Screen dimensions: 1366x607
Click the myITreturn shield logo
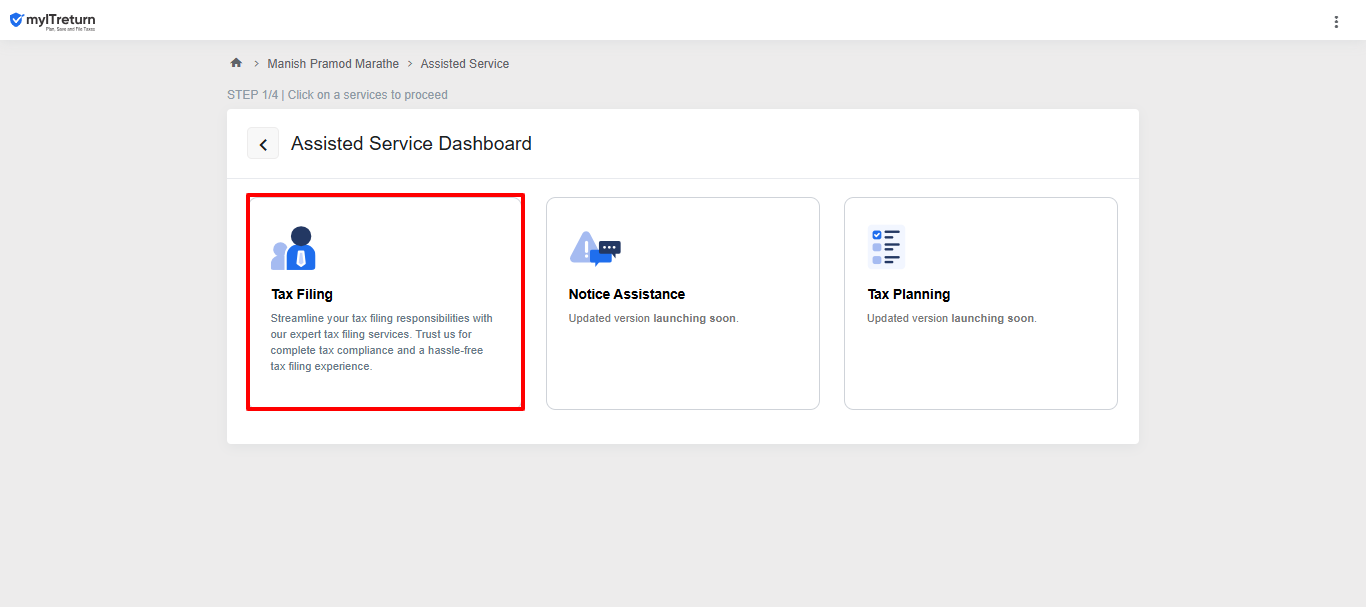[16, 20]
